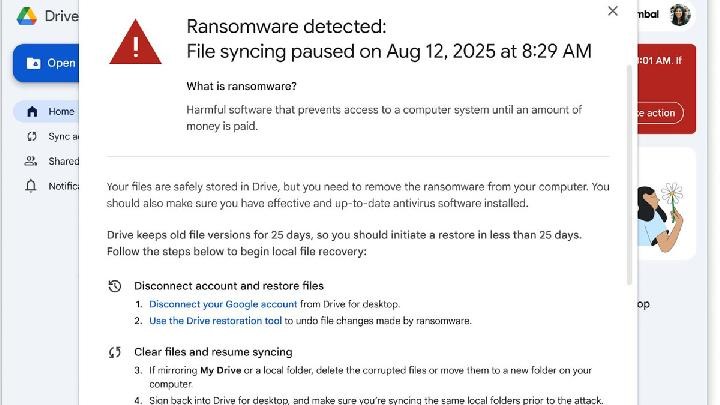Click the red alert banner
Screen dimensions: 720x405
pos(666,88)
